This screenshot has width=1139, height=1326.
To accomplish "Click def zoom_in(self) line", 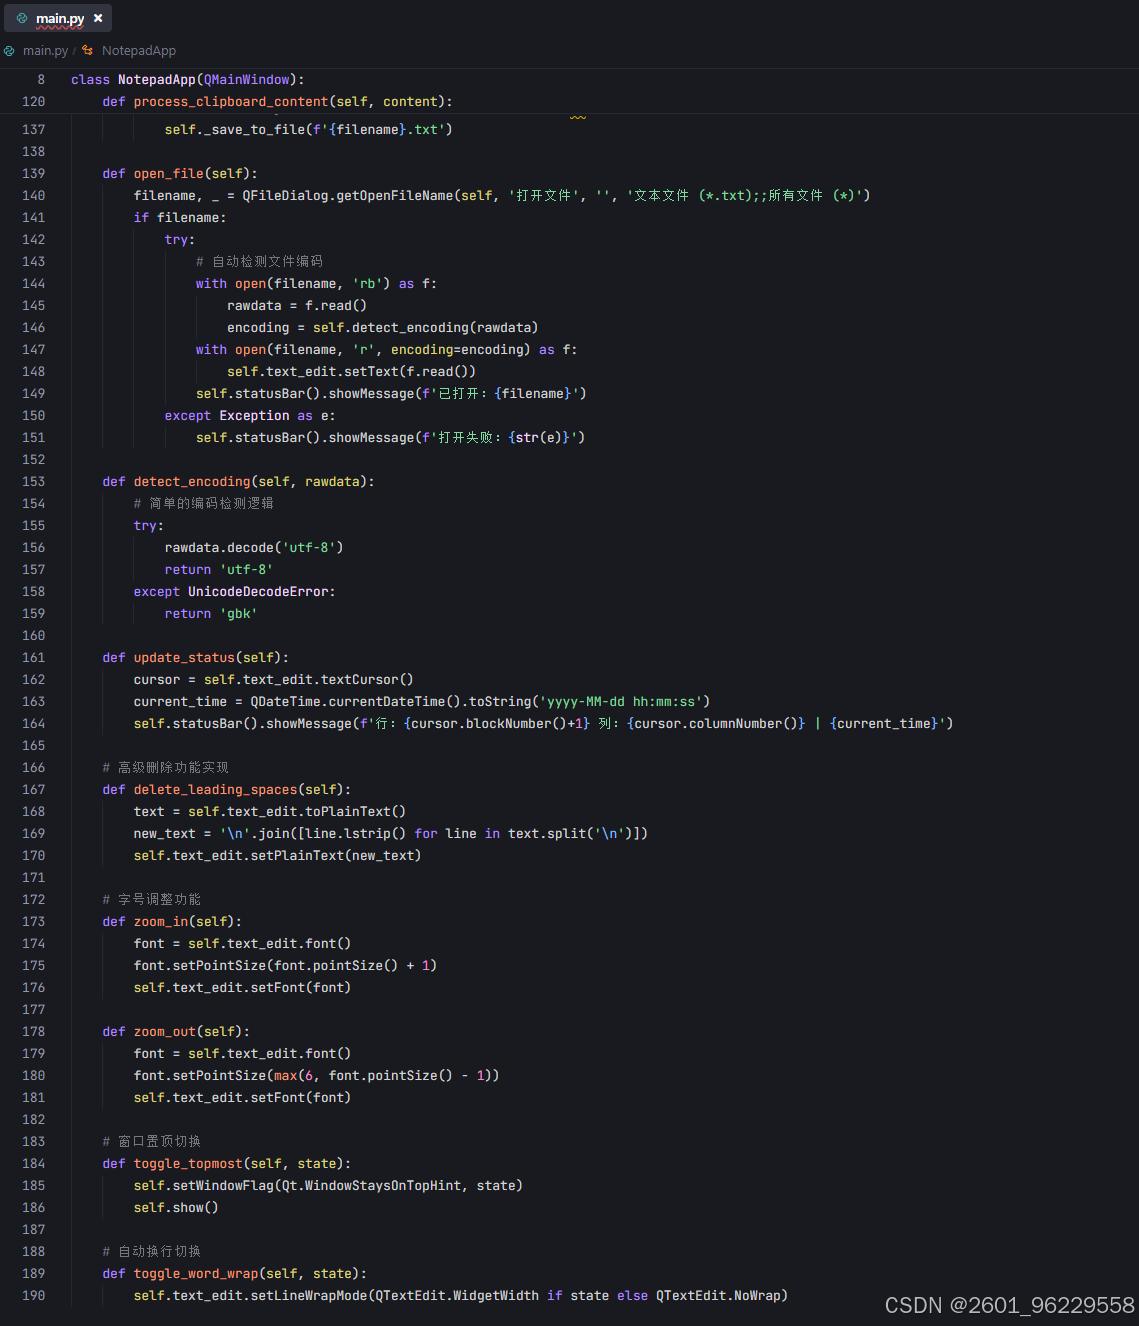I will (x=172, y=921).
